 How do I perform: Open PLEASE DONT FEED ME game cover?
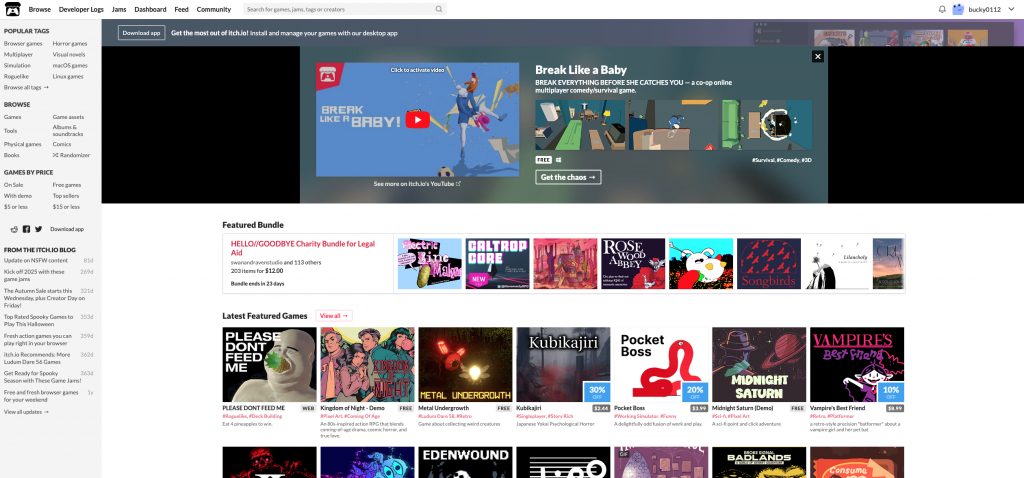[x=270, y=364]
